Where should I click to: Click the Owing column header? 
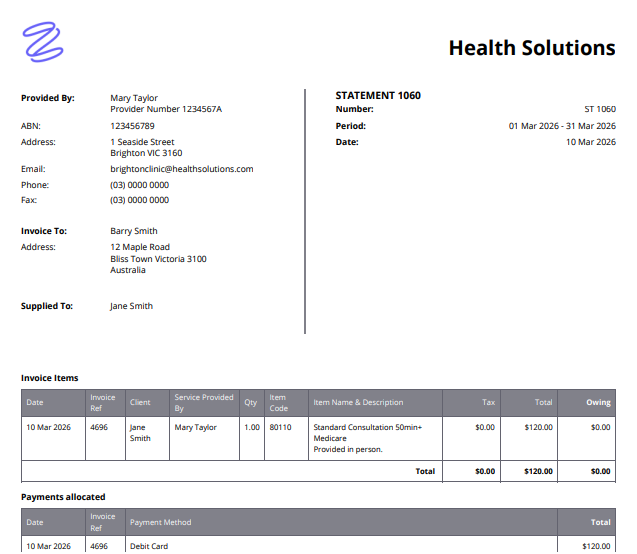[x=598, y=403]
